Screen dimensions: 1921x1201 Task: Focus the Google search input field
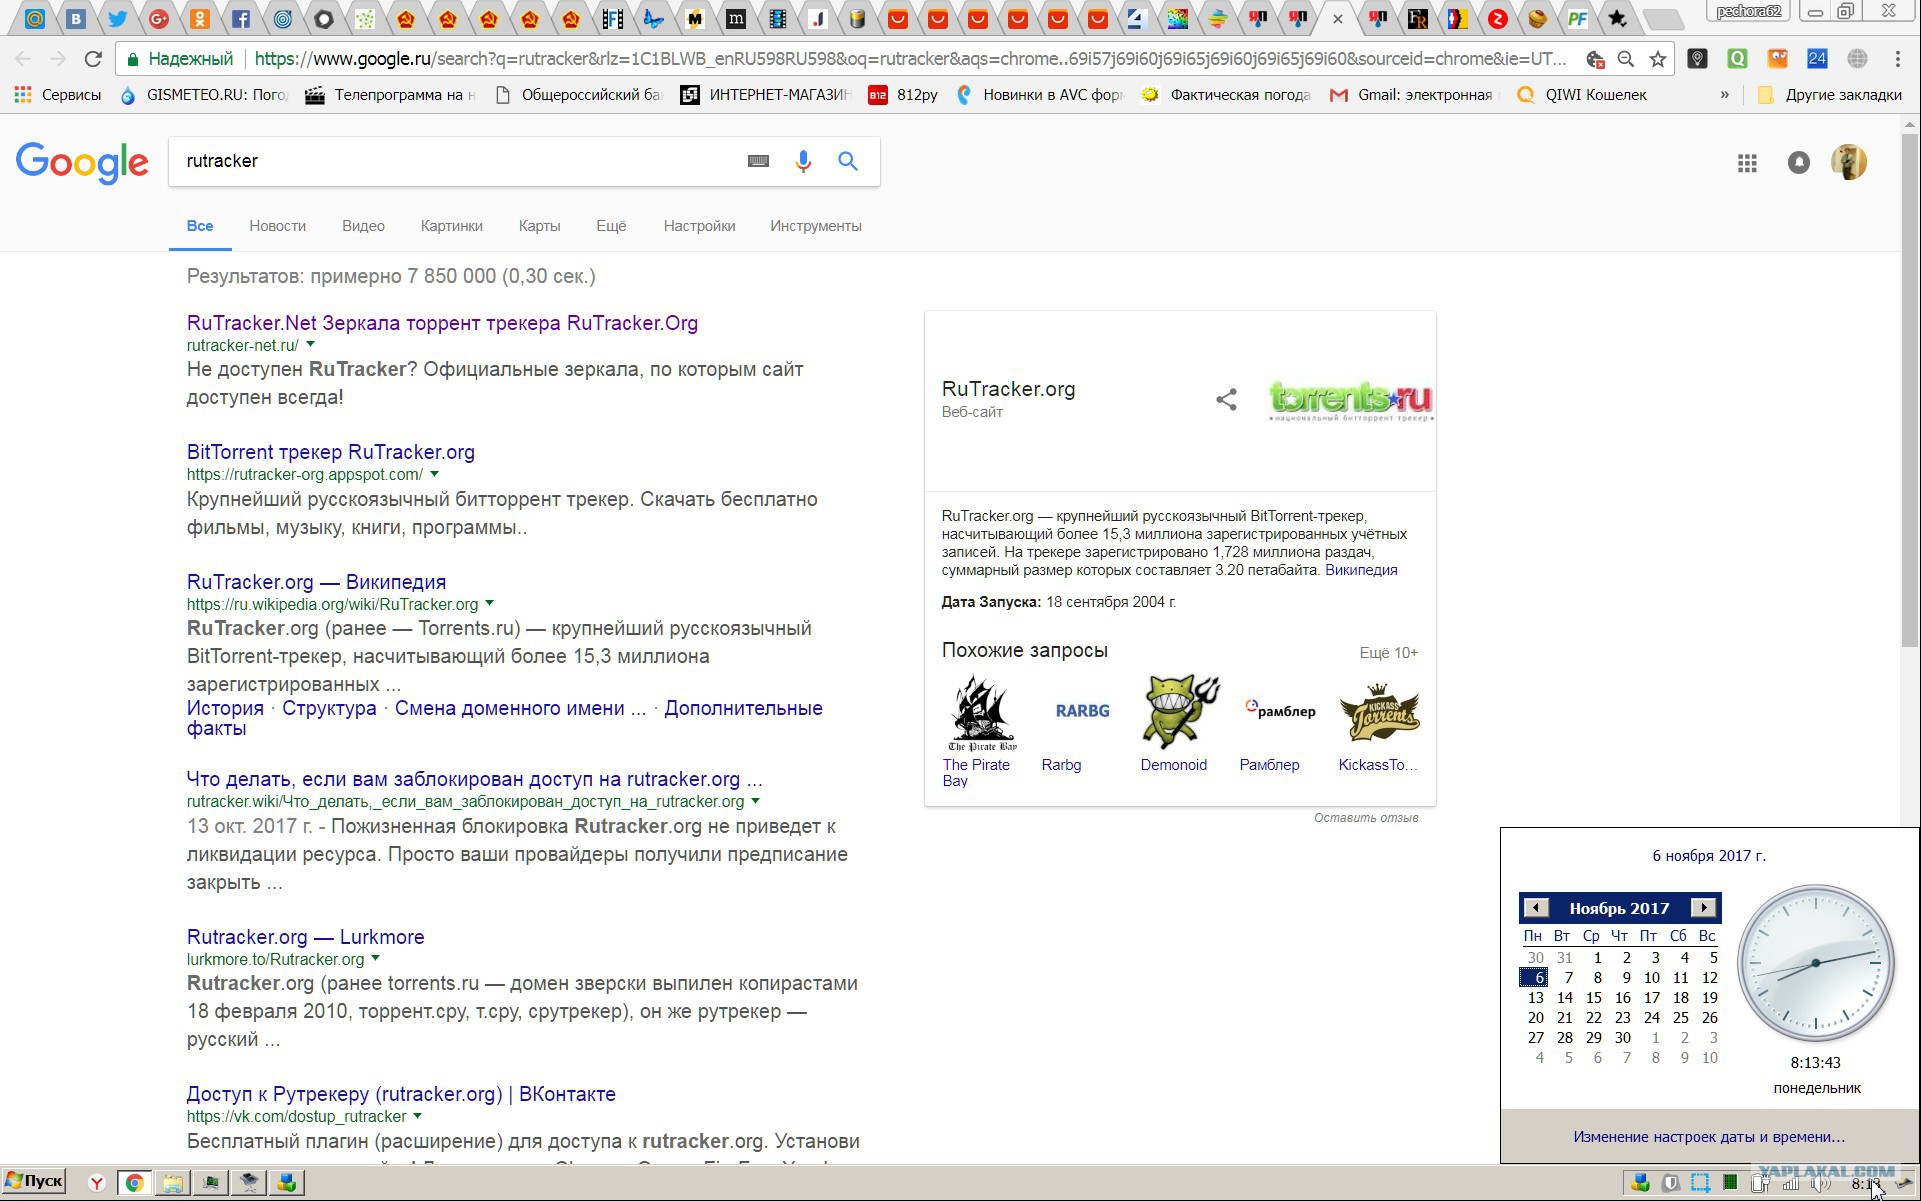point(460,161)
